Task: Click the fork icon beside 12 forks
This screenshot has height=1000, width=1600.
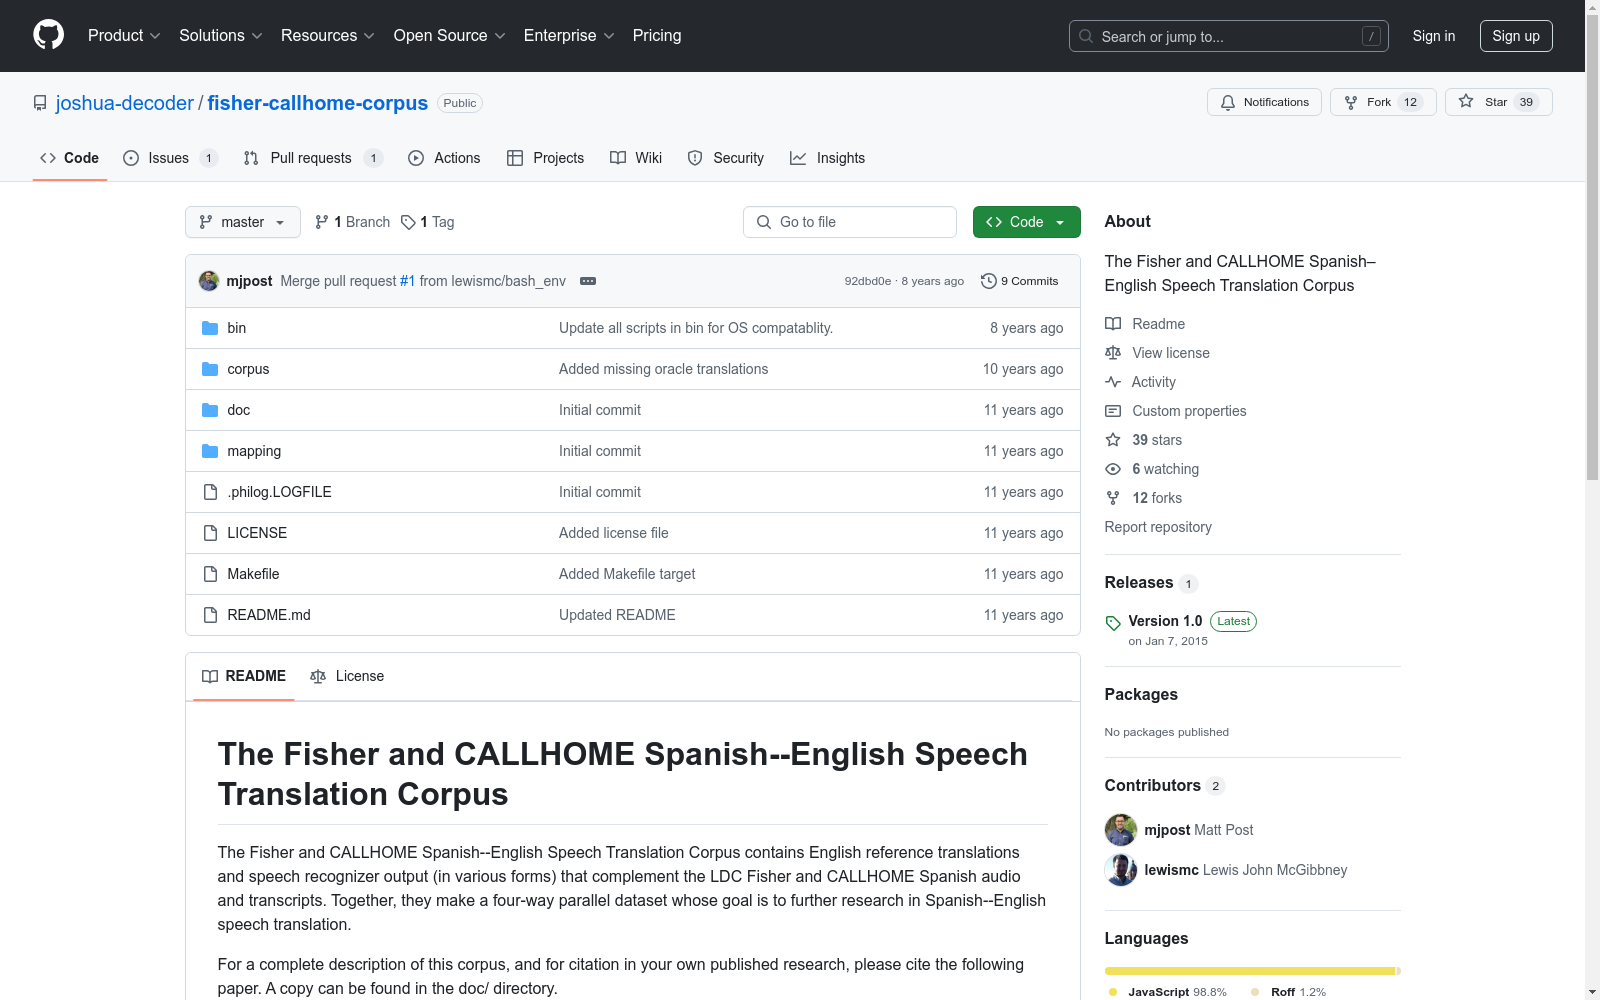Action: pos(1113,498)
